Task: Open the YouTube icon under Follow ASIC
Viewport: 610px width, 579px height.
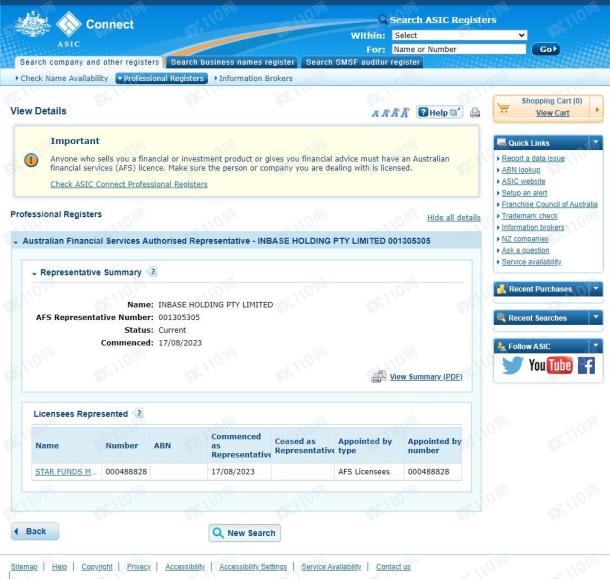Action: [x=550, y=365]
